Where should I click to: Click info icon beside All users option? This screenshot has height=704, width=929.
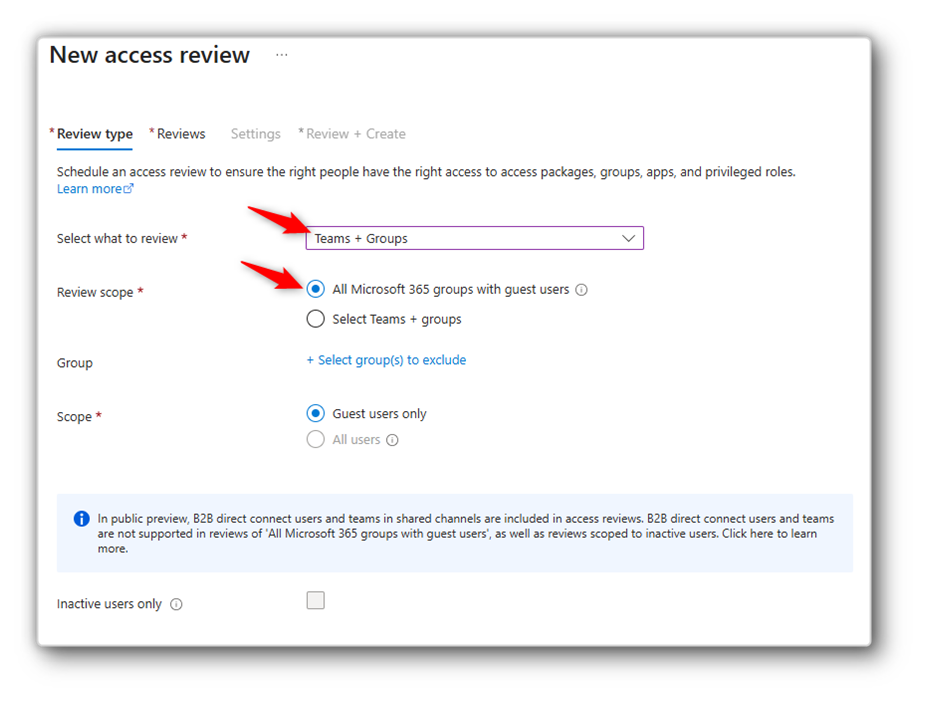click(392, 440)
